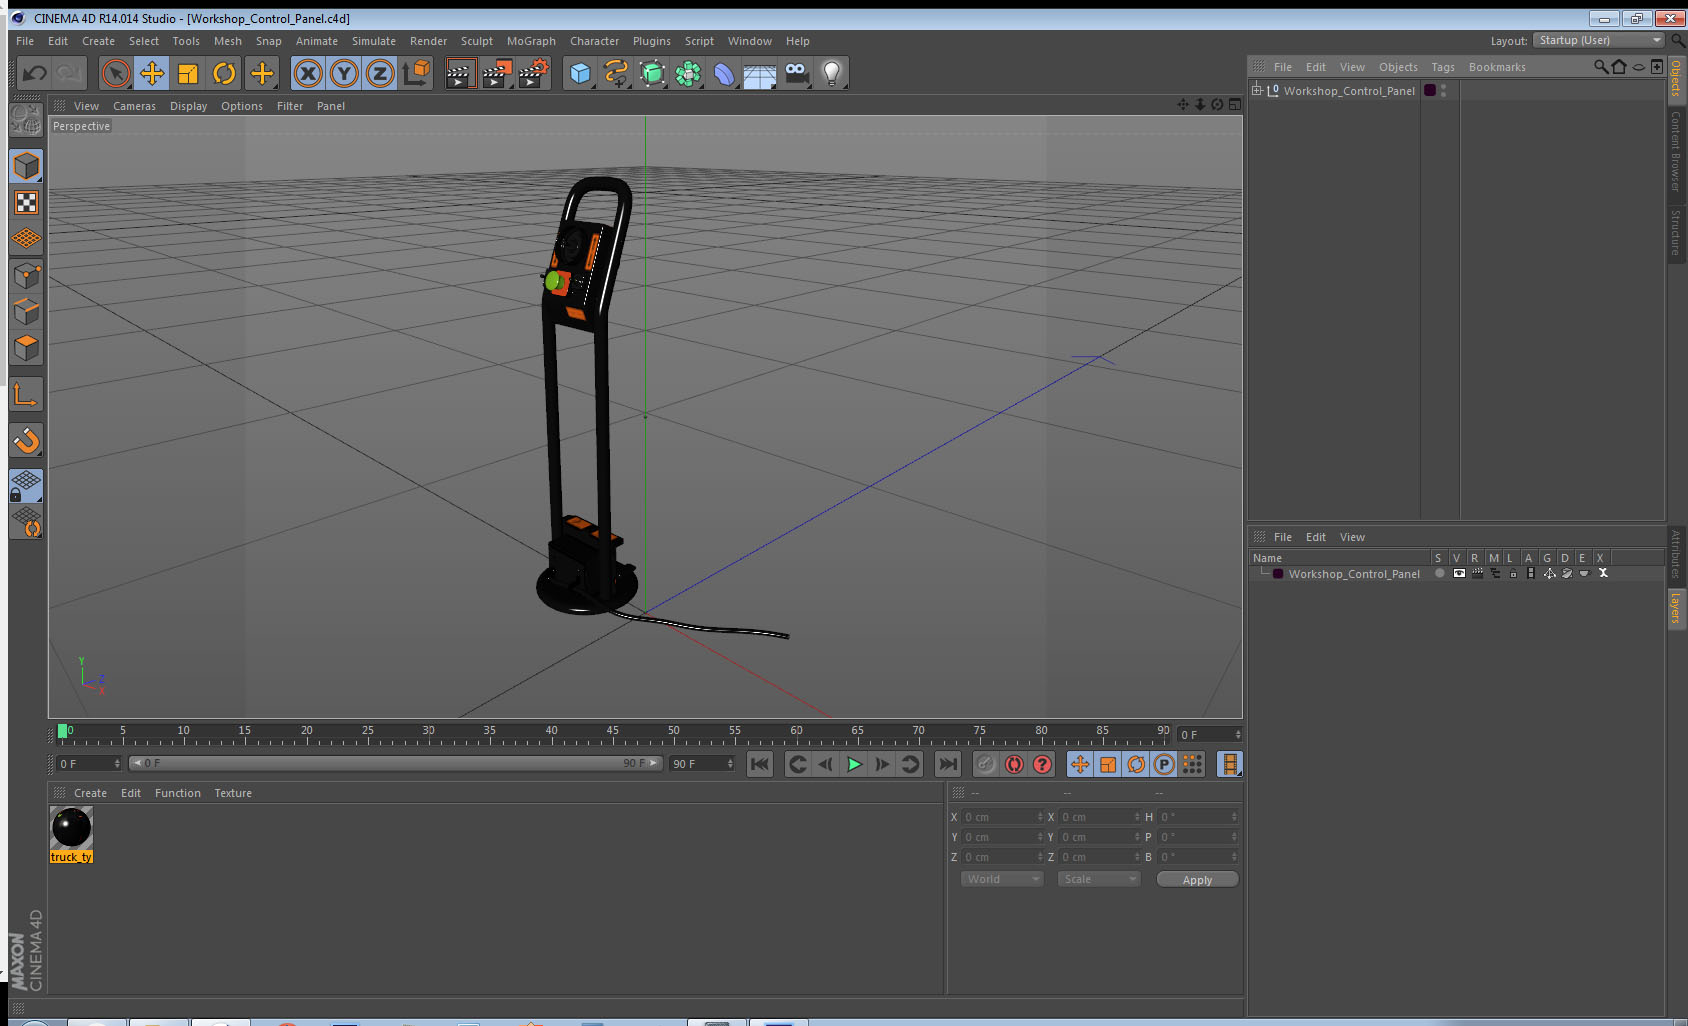The height and width of the screenshot is (1026, 1688).
Task: Undo the last action with the undo arrow
Action: click(x=35, y=73)
